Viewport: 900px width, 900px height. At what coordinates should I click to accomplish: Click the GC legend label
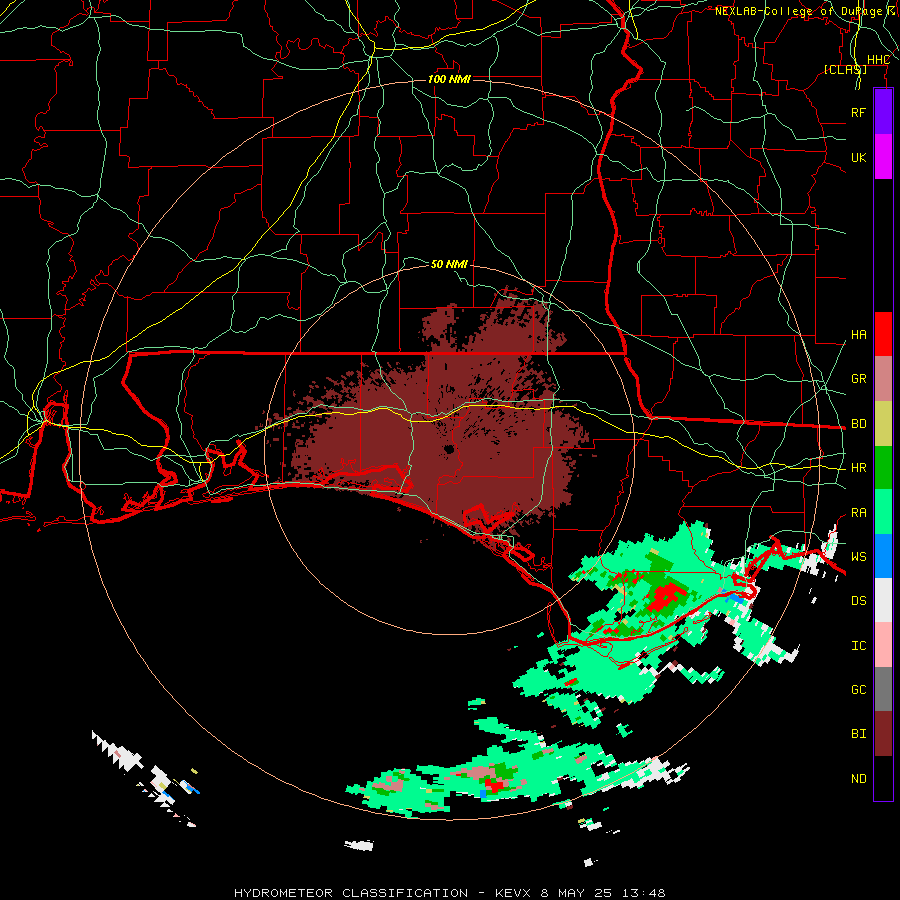[859, 690]
